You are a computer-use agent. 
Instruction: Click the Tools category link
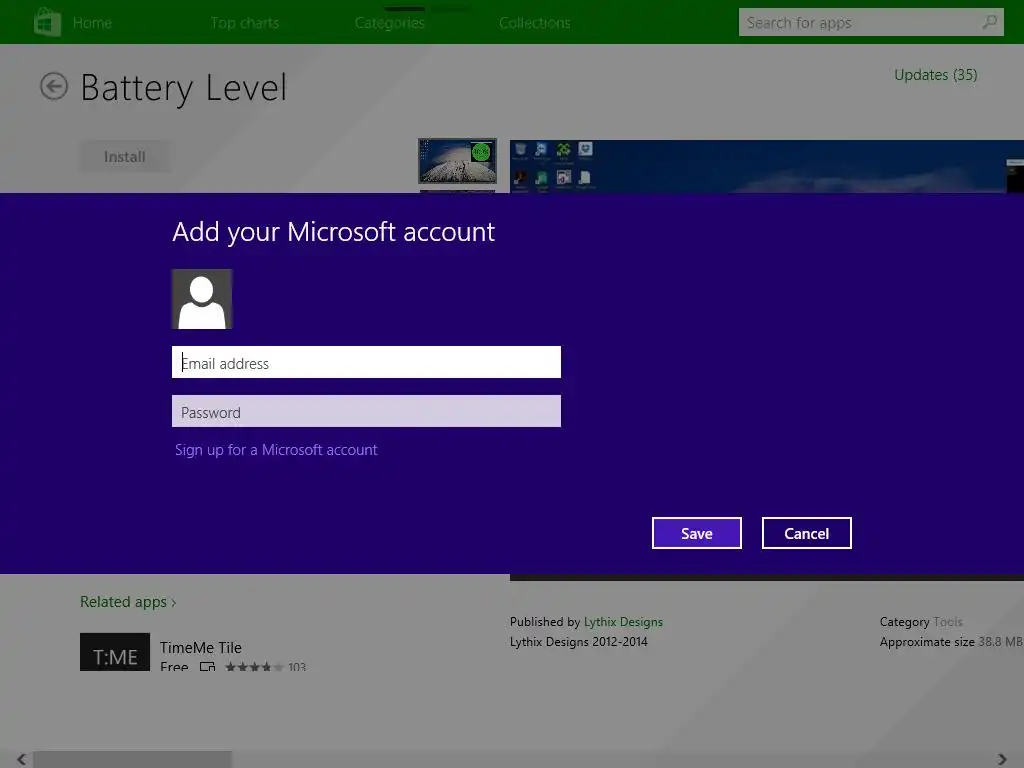tap(948, 622)
